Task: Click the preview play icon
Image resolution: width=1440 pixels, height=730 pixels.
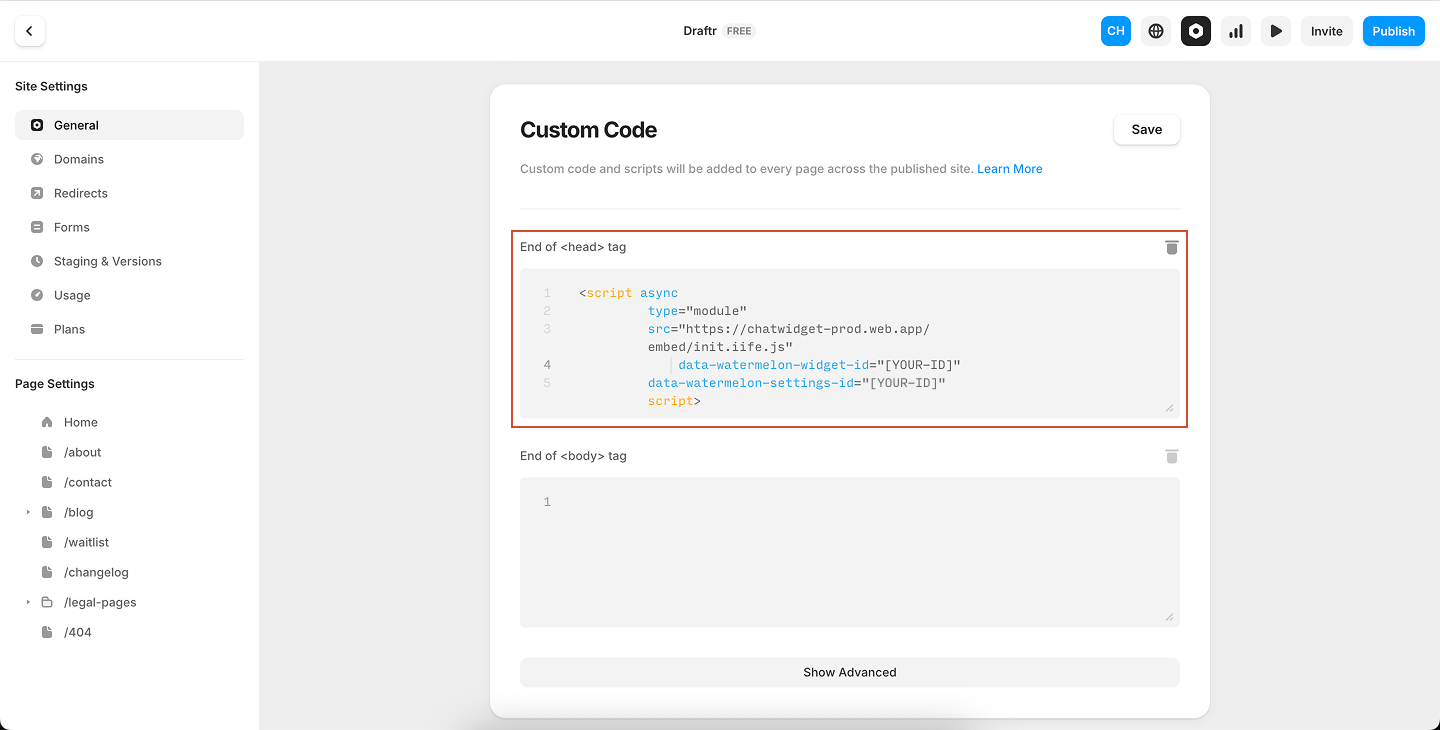Action: point(1276,31)
